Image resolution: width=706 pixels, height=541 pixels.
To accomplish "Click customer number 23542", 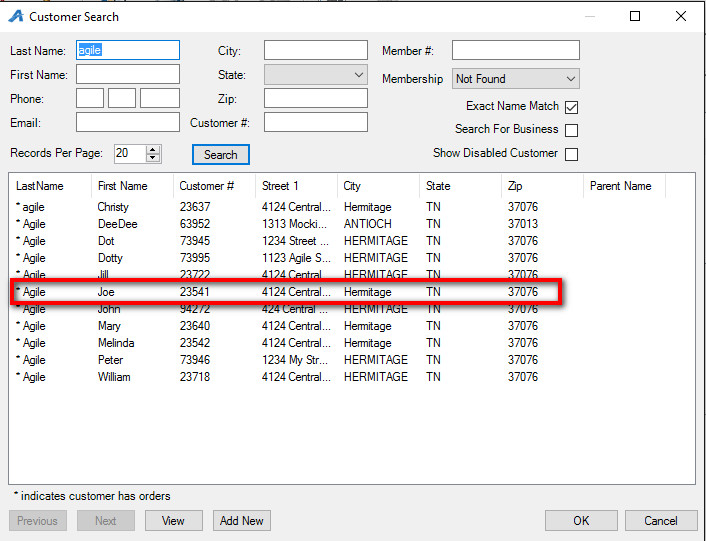I will tap(195, 343).
